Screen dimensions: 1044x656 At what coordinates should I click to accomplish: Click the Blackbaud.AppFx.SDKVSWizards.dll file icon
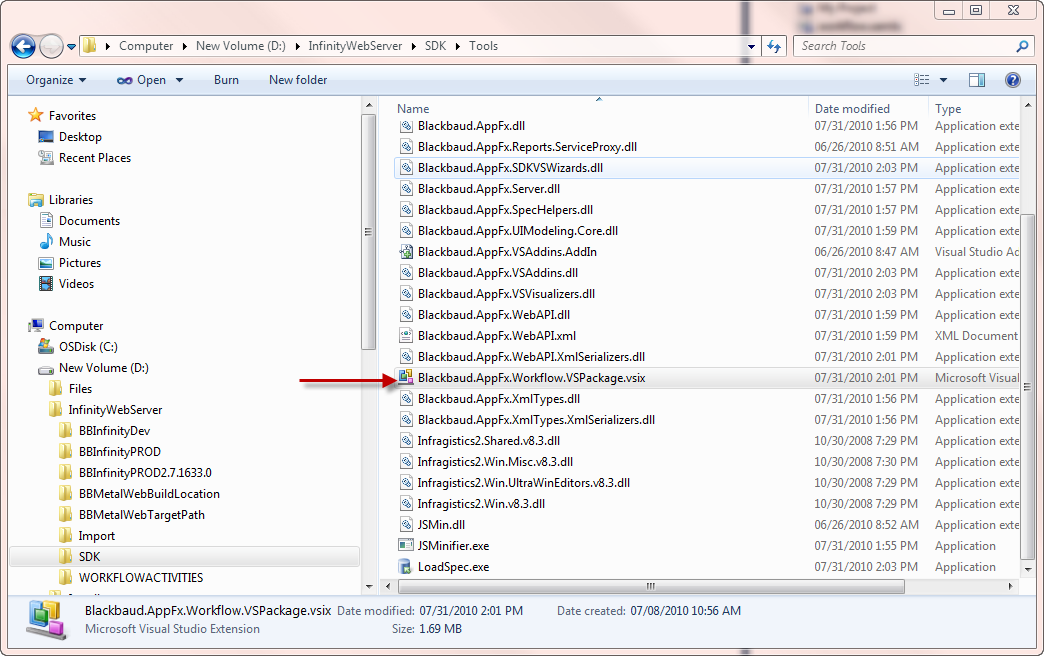point(405,168)
